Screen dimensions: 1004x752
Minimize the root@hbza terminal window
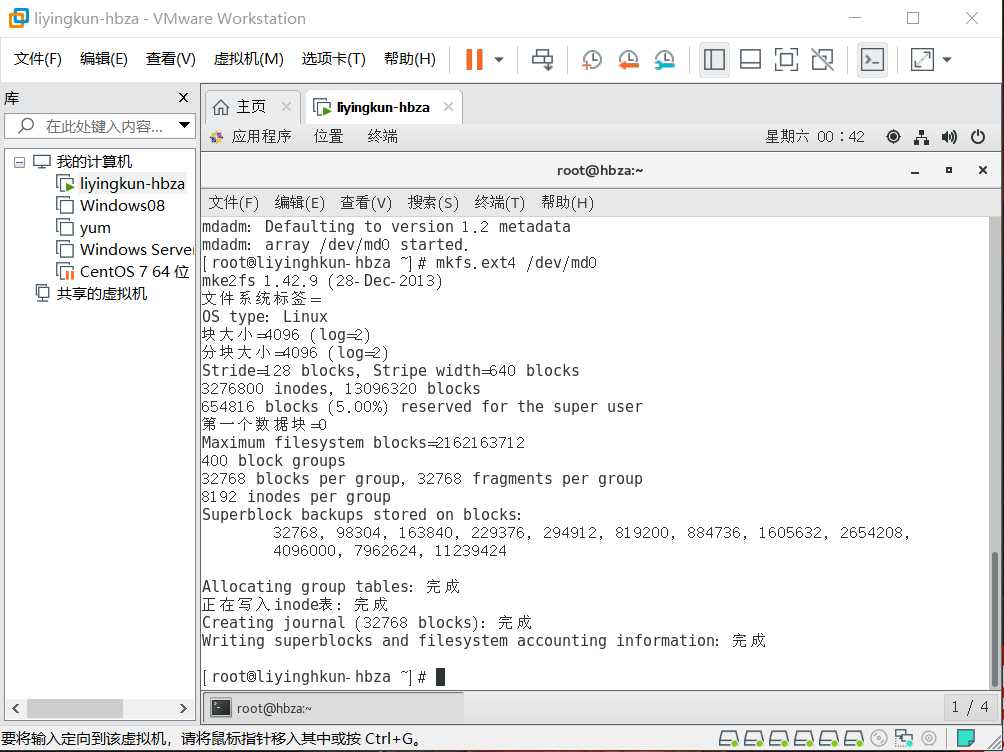[x=915, y=171]
